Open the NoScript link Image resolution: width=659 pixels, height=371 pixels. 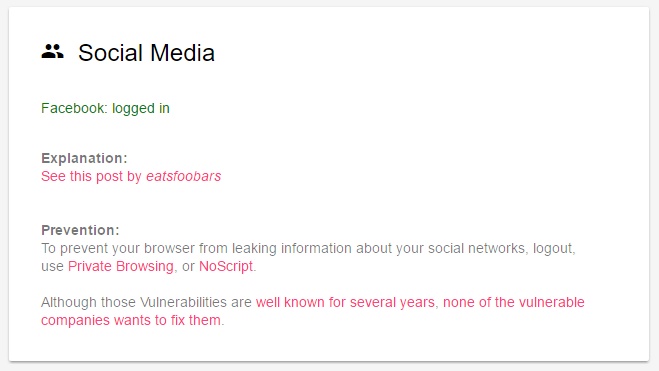coord(226,266)
